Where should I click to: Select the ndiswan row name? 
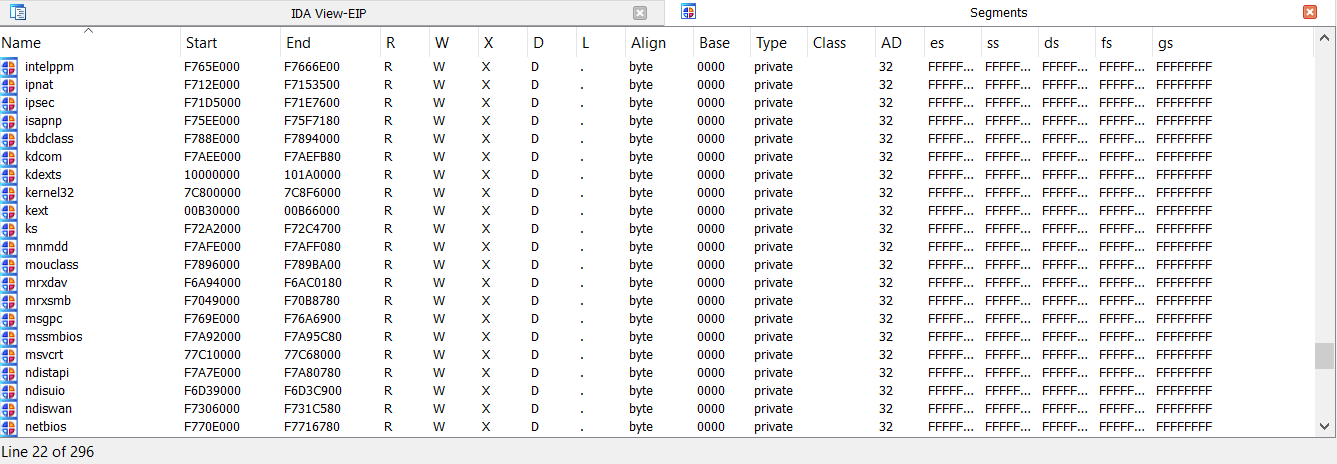[48, 409]
